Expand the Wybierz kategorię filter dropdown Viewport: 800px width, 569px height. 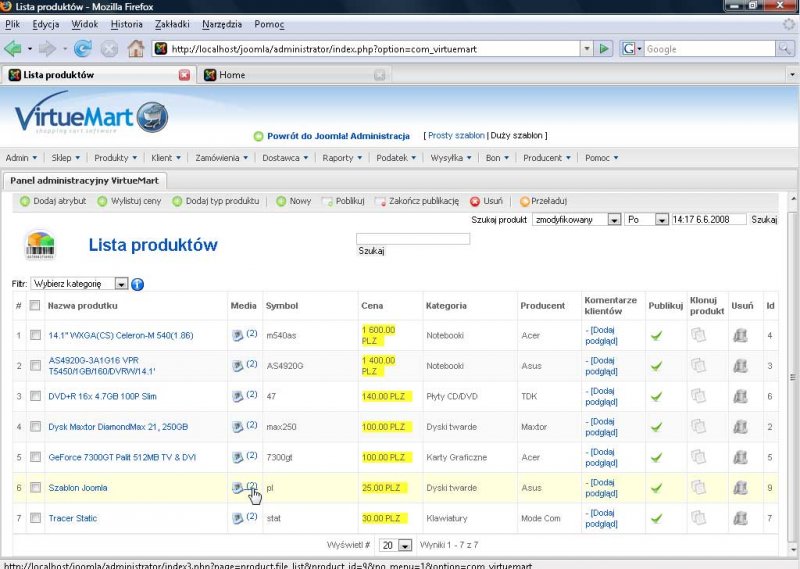121,284
